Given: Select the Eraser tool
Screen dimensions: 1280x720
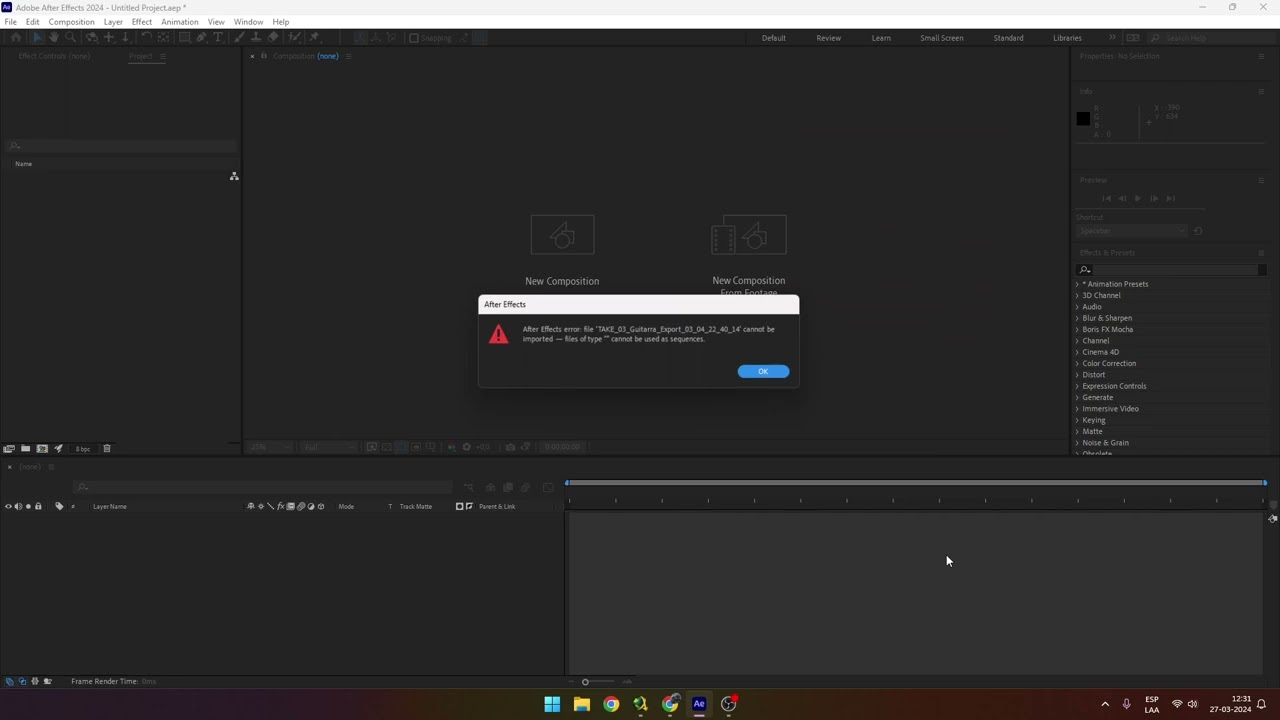Looking at the screenshot, I should click(273, 38).
